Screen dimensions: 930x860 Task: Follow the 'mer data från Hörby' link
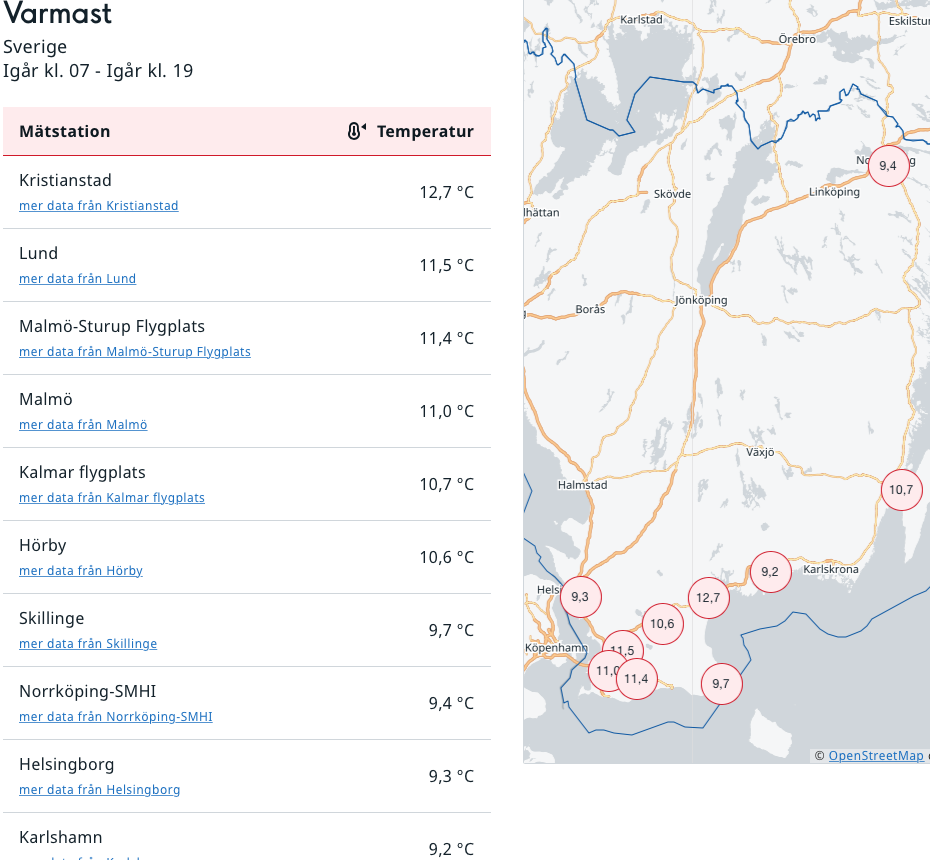81,571
